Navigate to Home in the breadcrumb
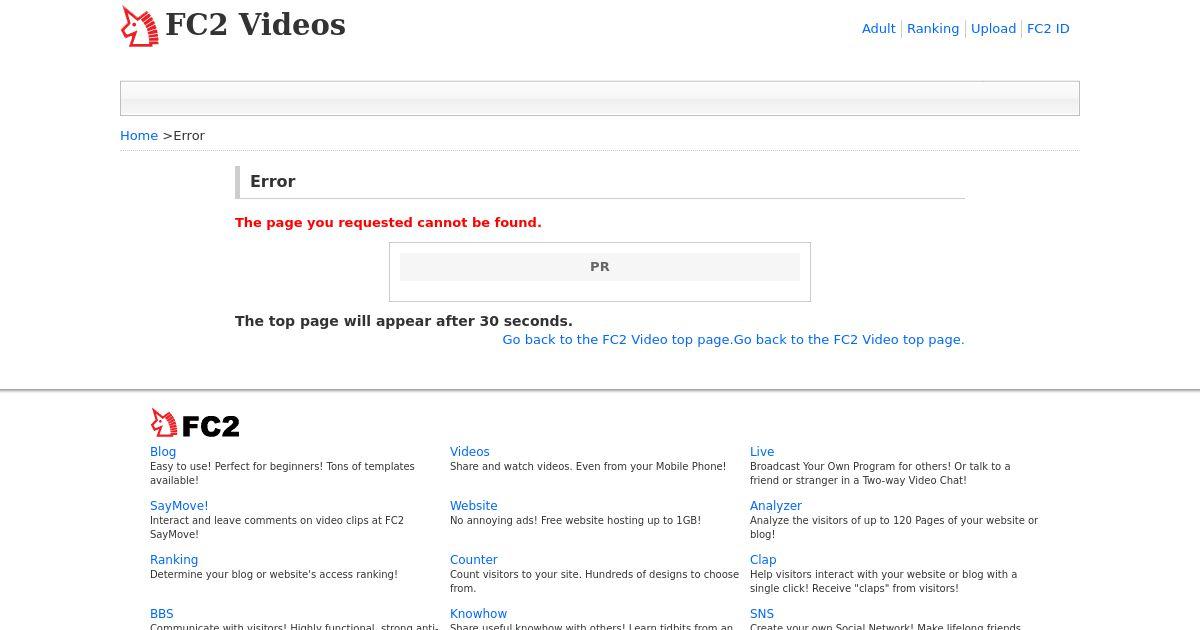 point(139,136)
